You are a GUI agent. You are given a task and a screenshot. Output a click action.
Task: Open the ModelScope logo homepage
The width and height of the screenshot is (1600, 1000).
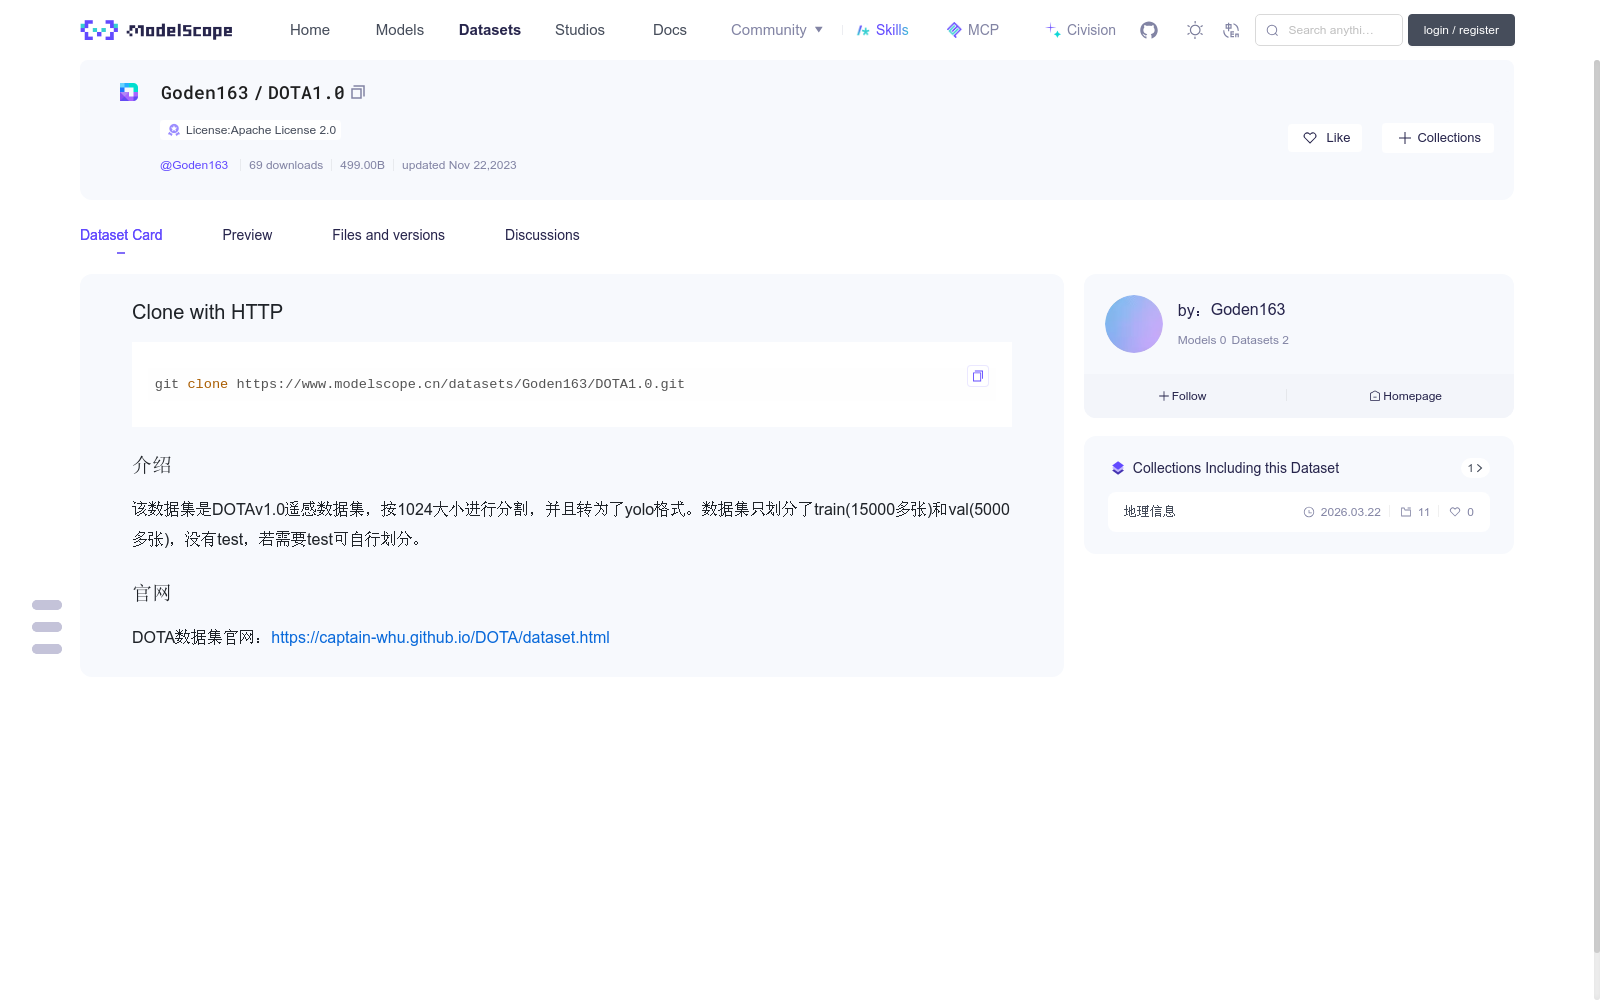156,30
